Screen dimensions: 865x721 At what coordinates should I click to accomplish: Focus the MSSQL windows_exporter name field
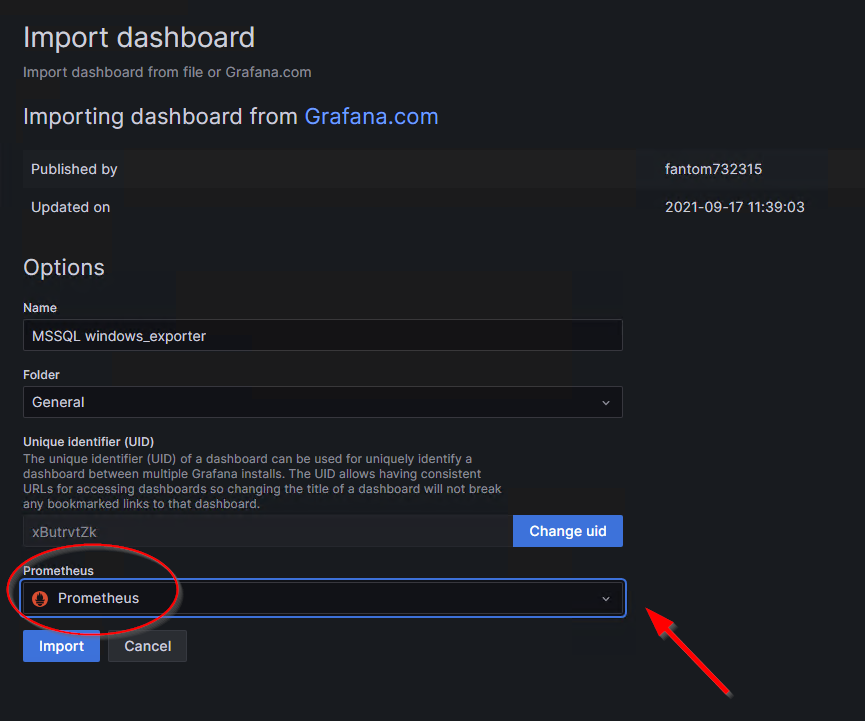tap(322, 336)
